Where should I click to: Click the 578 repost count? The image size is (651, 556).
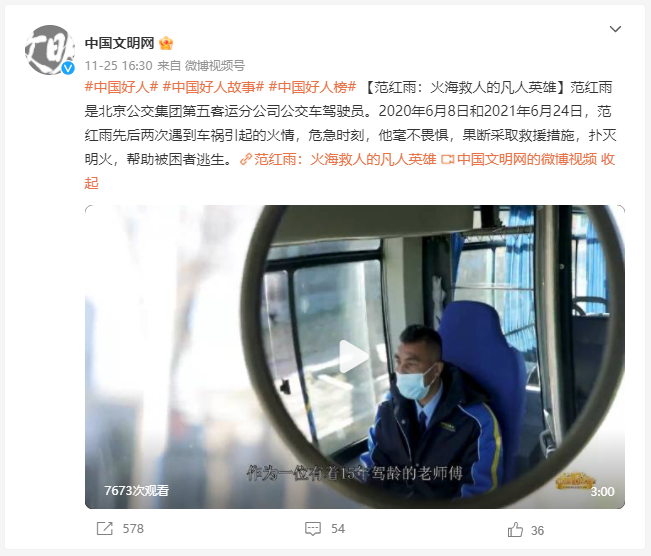click(133, 529)
